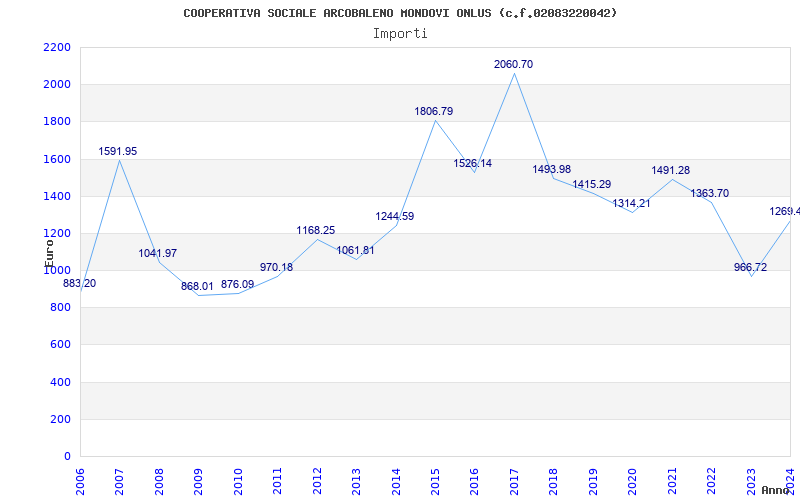
Task: Click the x-axis year label 2019
Action: click(593, 481)
